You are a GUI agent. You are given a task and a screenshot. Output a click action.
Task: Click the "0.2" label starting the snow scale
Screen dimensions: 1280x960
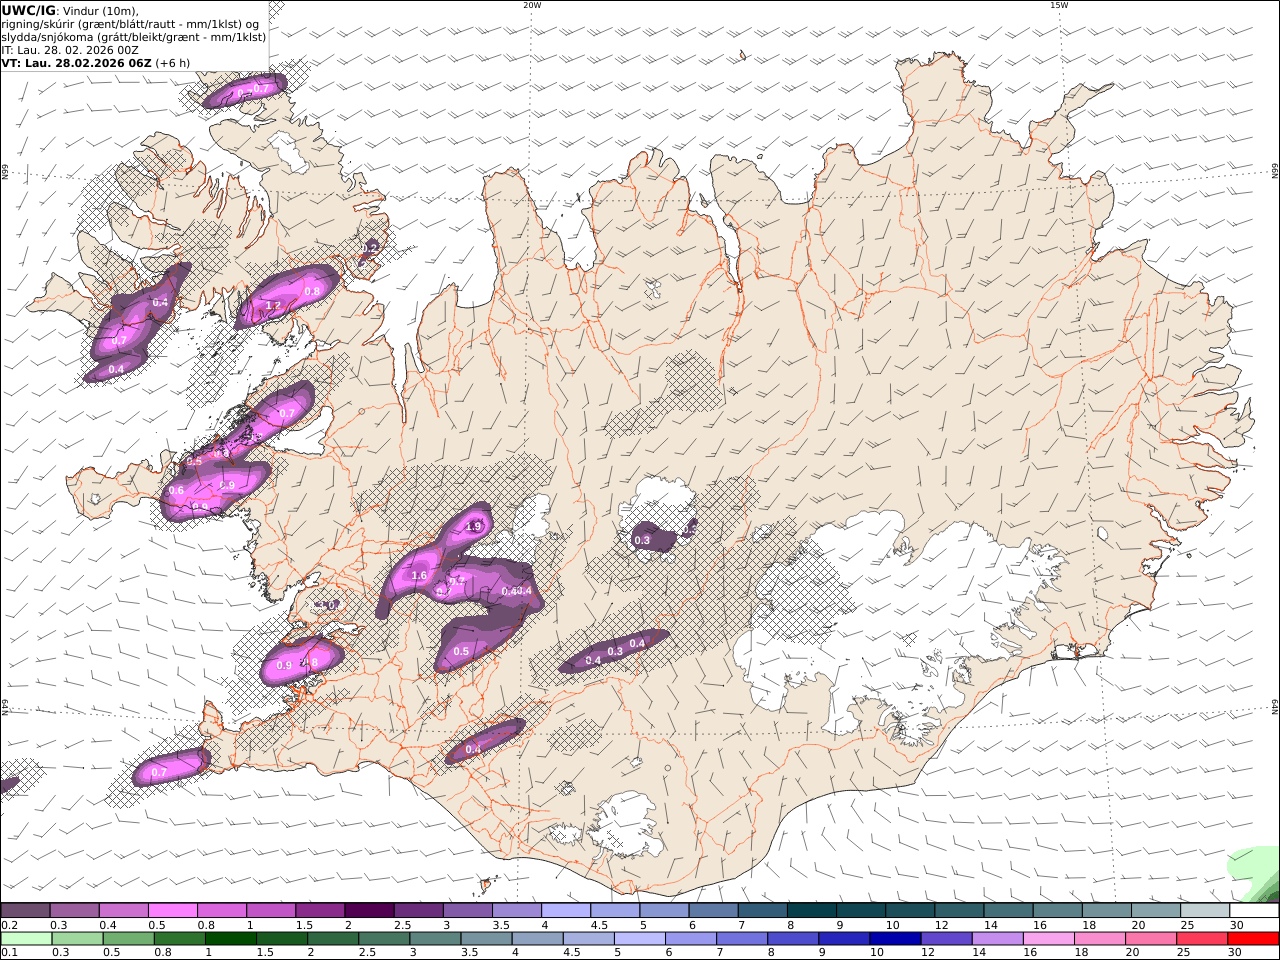9,925
